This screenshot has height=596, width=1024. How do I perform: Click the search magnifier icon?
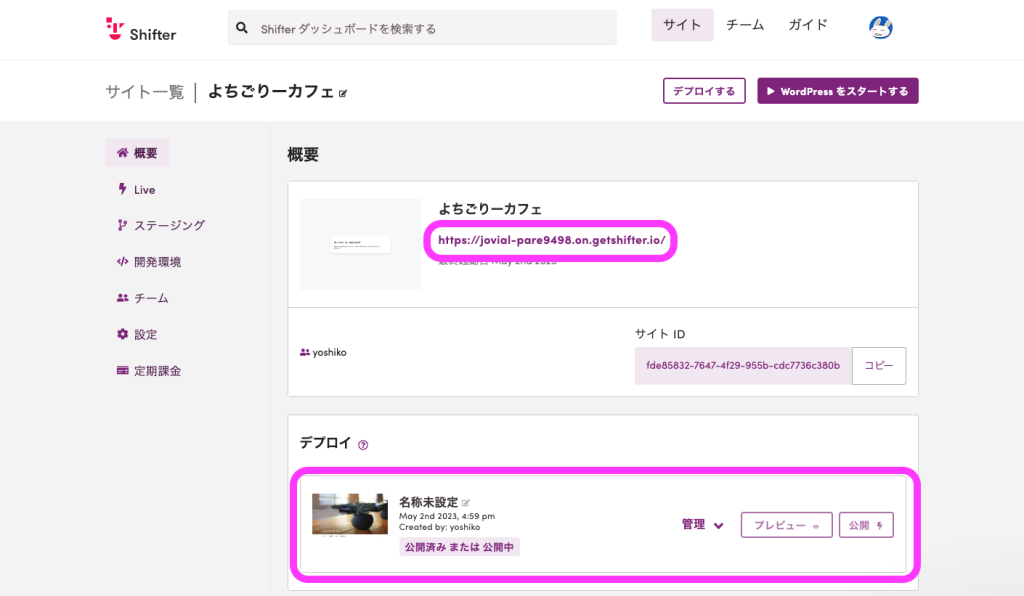pyautogui.click(x=242, y=28)
